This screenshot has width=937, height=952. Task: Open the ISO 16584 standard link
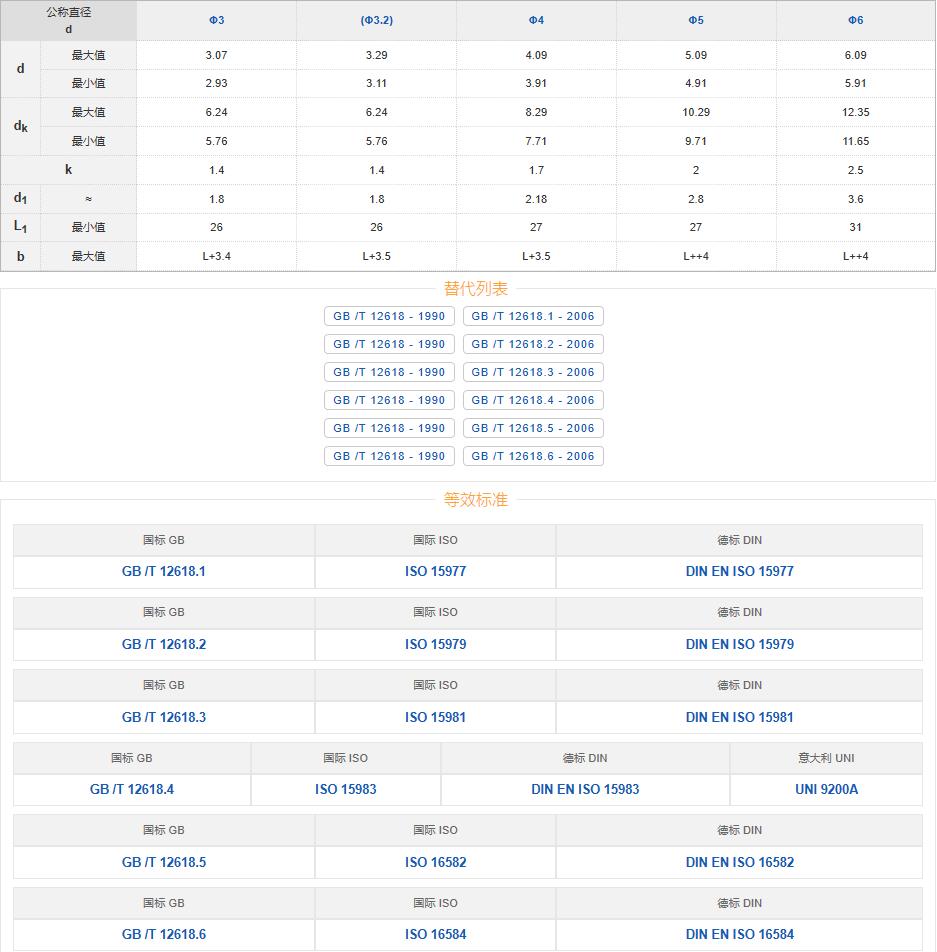[x=435, y=935]
